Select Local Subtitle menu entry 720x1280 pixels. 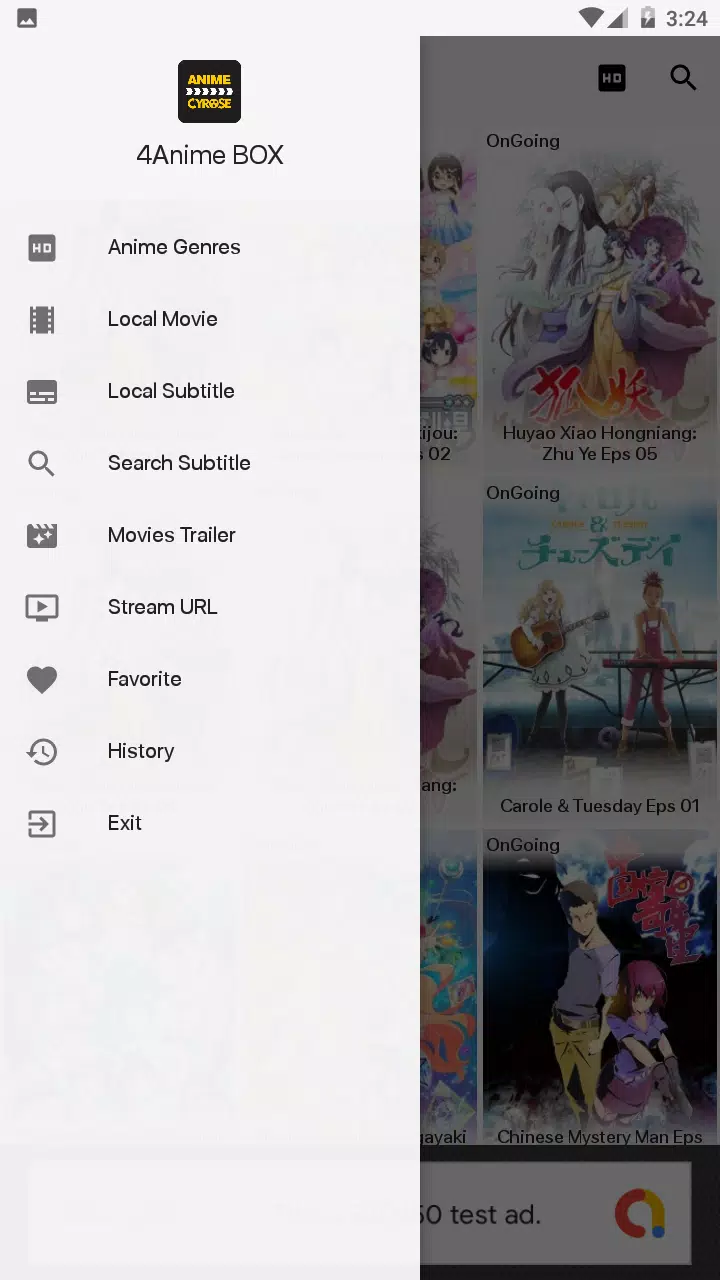210,391
